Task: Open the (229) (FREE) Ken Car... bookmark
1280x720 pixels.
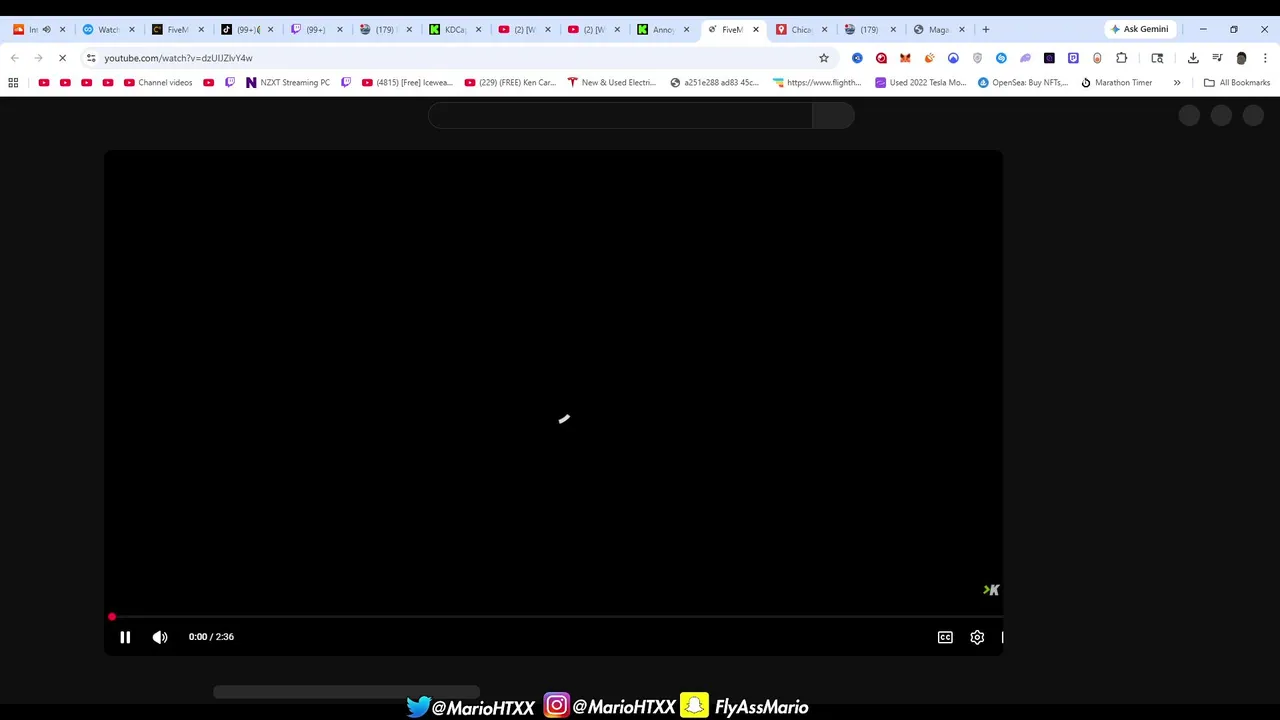Action: pyautogui.click(x=510, y=83)
